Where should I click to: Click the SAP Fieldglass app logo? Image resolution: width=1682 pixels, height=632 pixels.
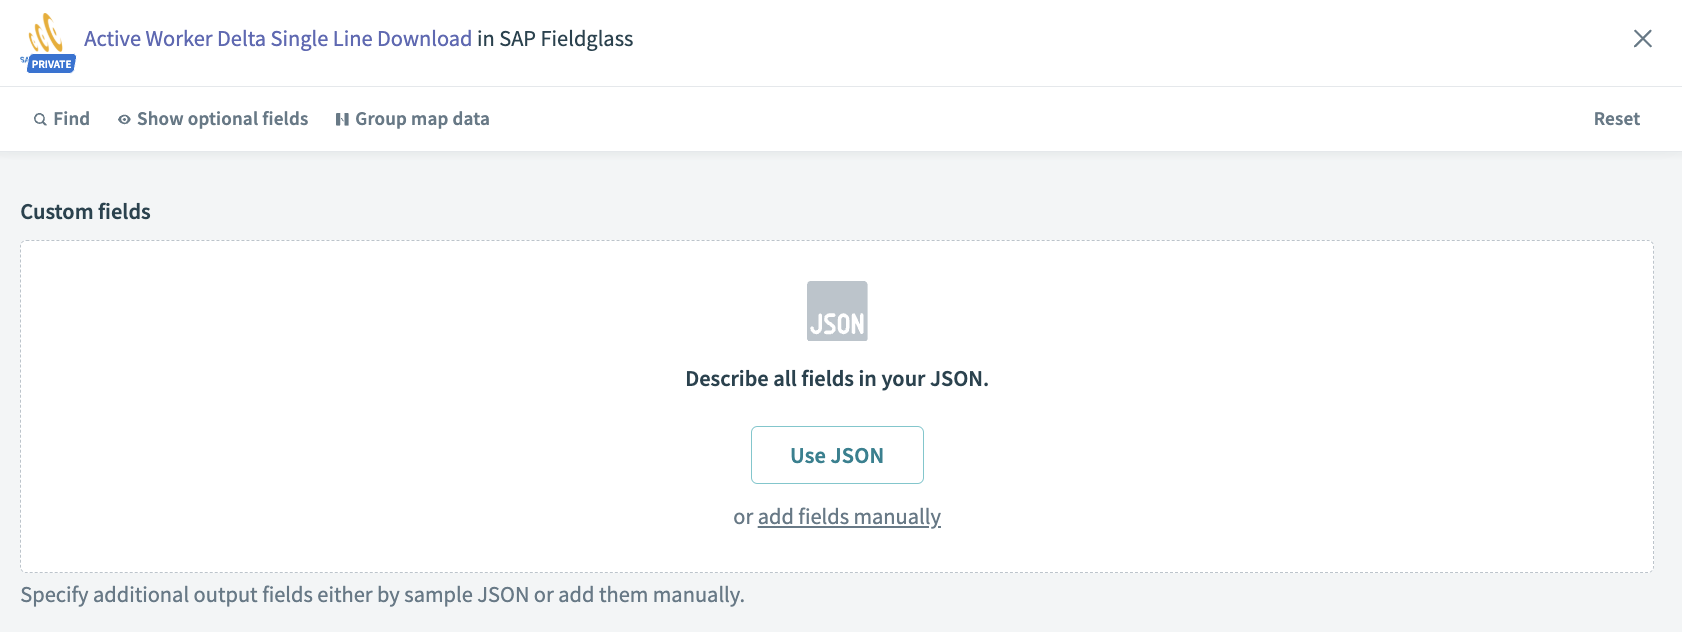46,34
